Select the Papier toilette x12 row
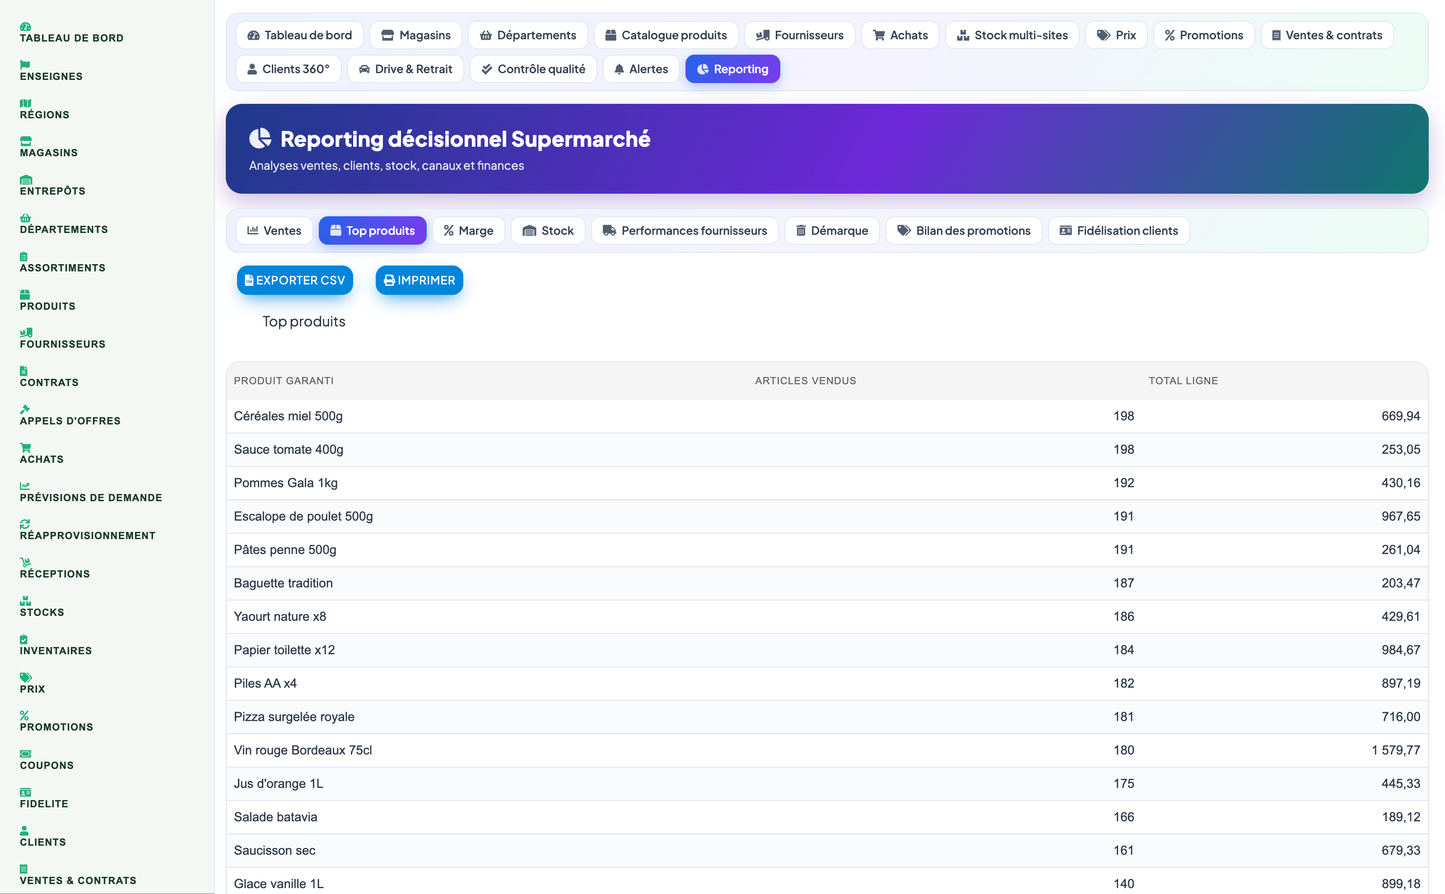Screen dimensions: 1445x894 827,650
